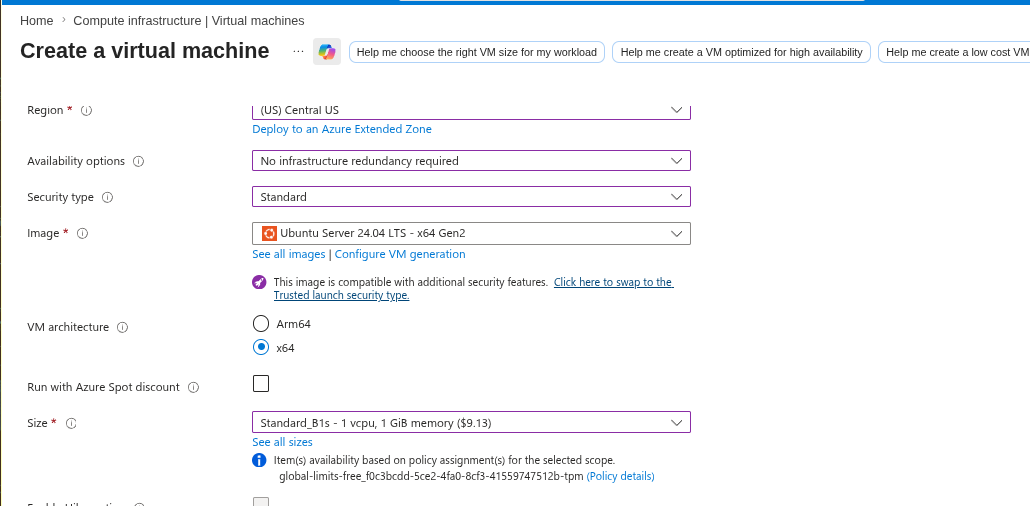Click the Create a virtual machine heading
Screen dimensions: 1030x506
pos(145,51)
